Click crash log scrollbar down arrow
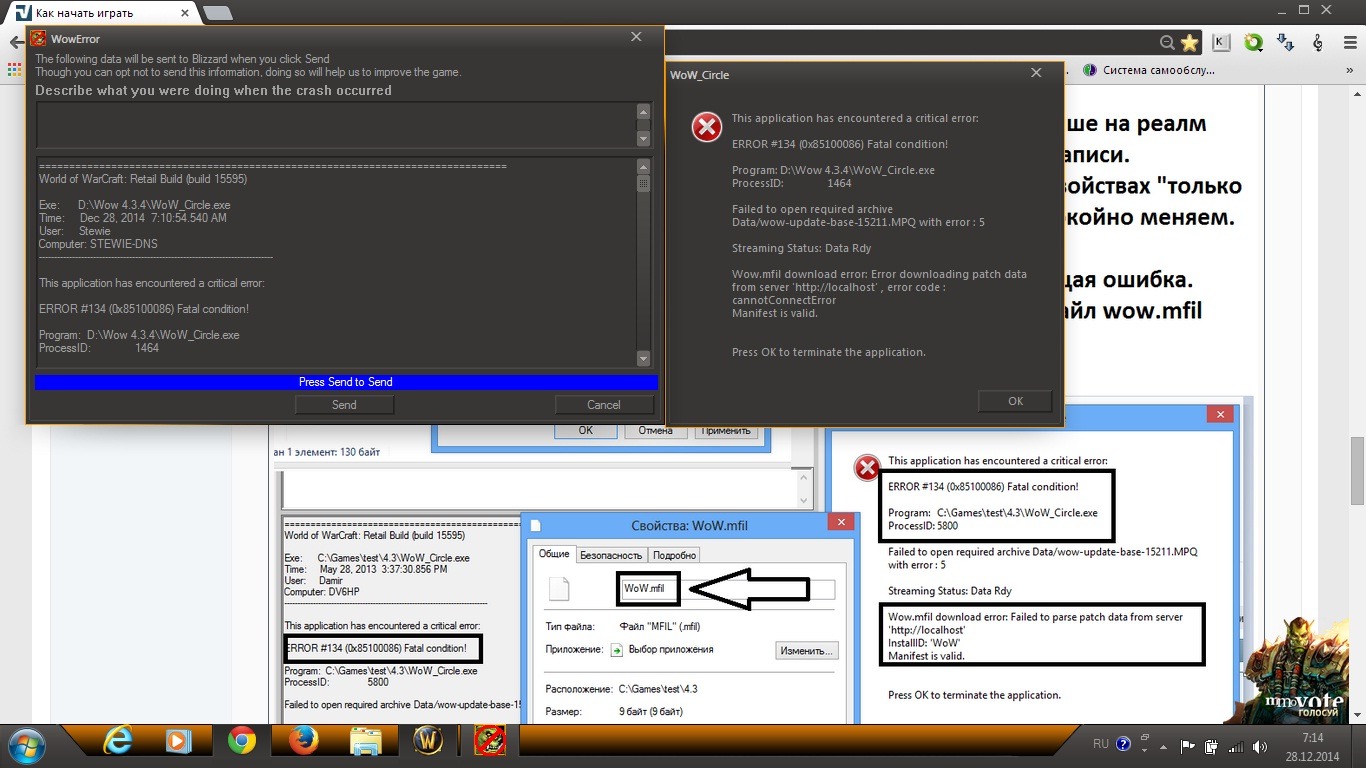This screenshot has height=768, width=1366. pyautogui.click(x=643, y=359)
